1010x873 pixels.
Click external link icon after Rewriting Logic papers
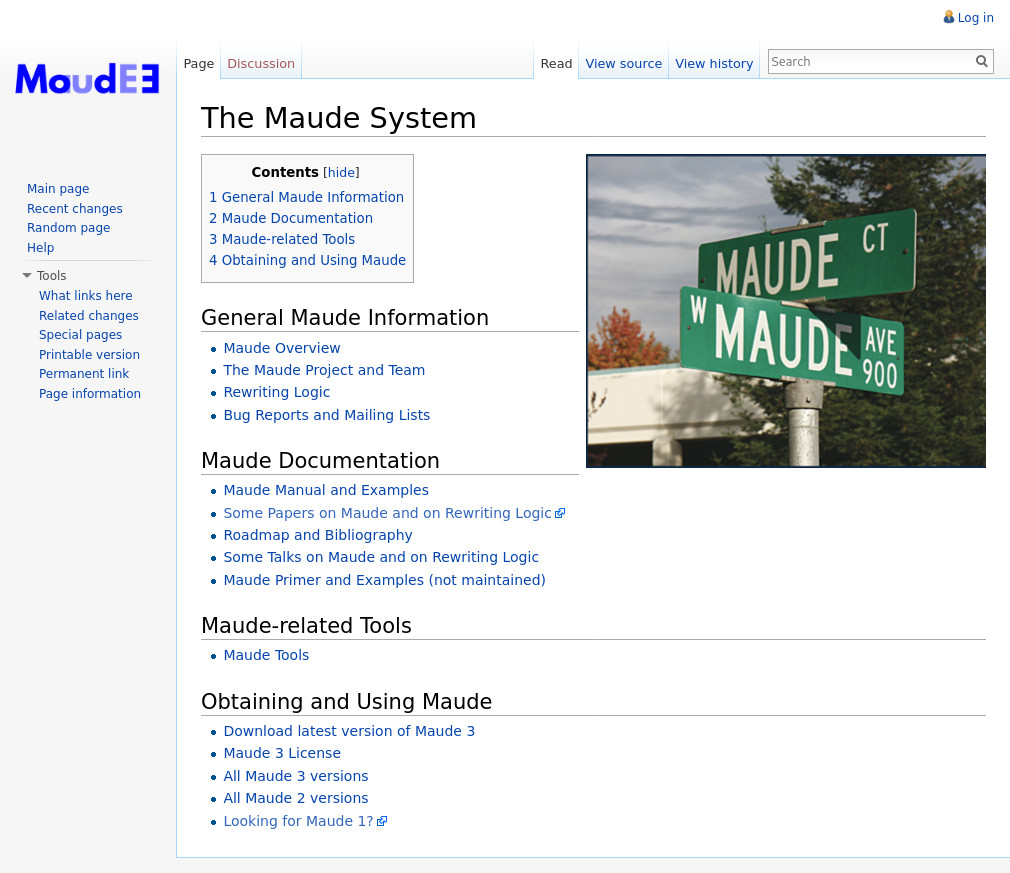coord(561,513)
